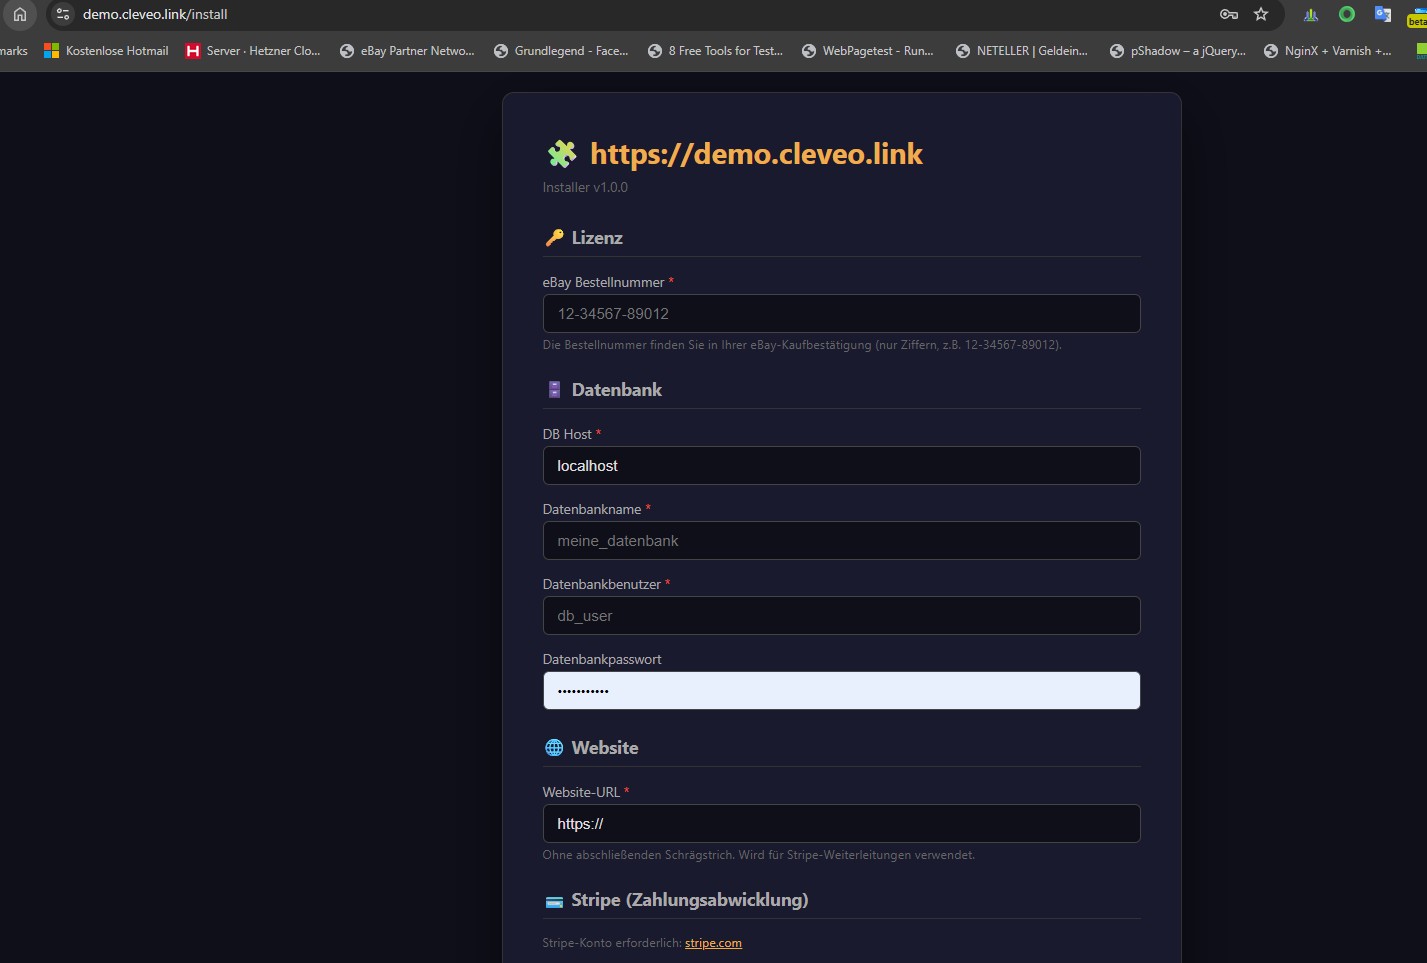Focus the DB Host field containing localhost

[841, 466]
